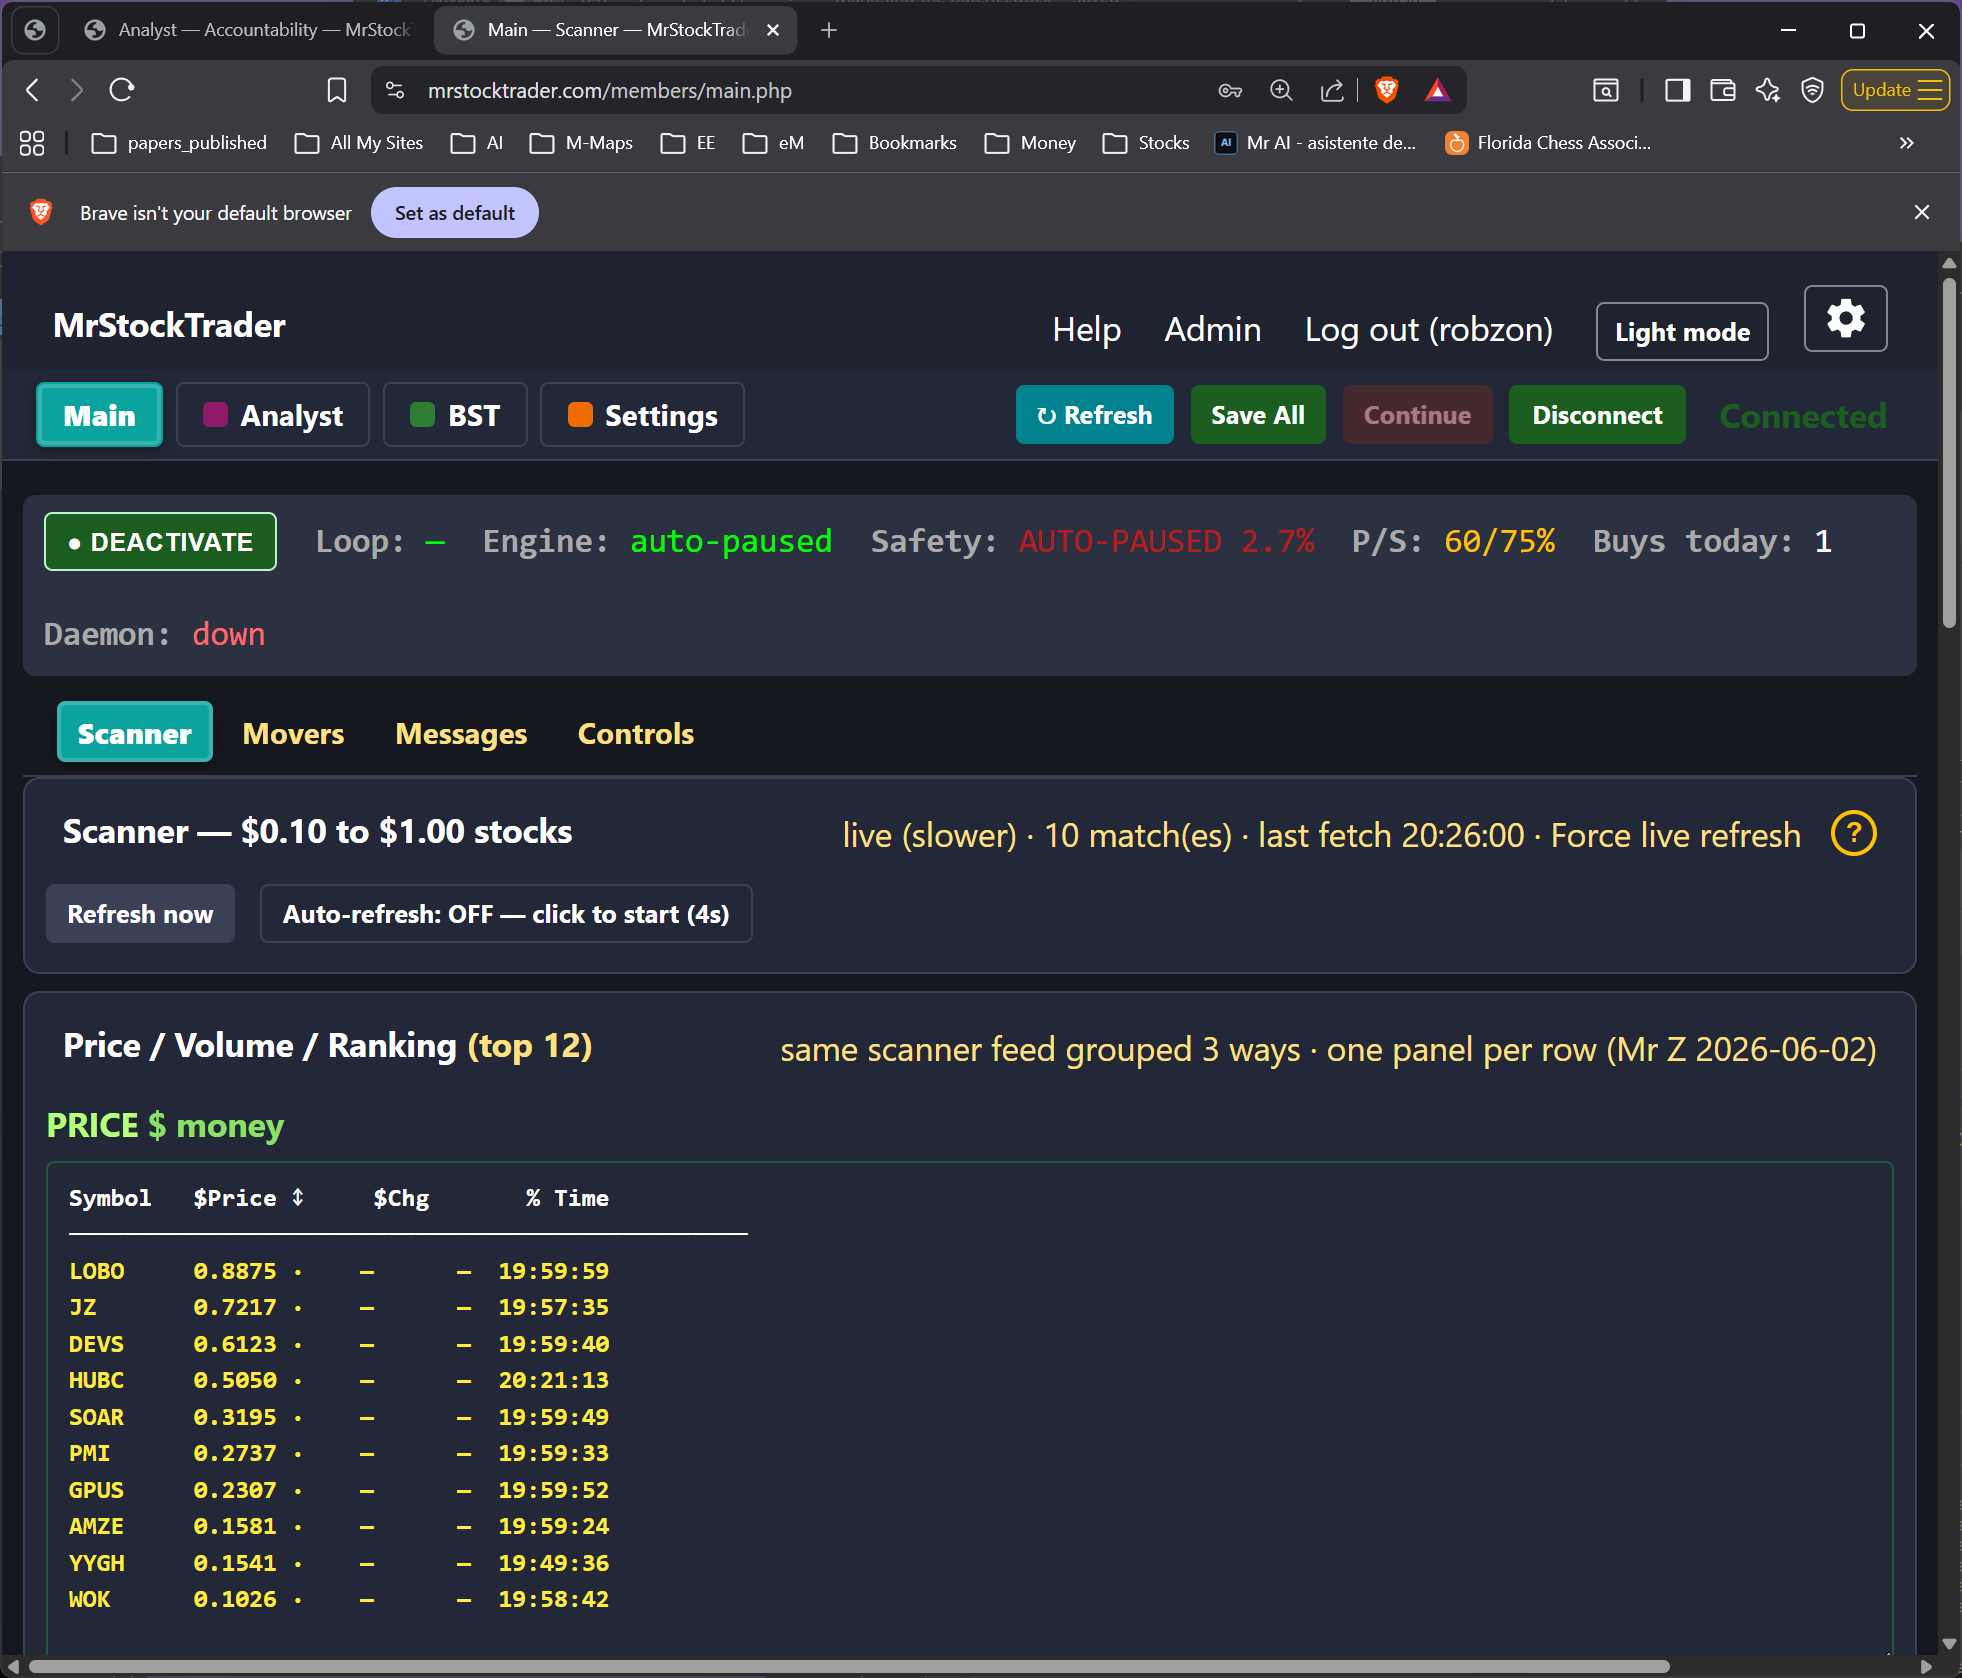Click the Brave Shields lion icon
This screenshot has width=1962, height=1678.
pyautogui.click(x=1386, y=90)
